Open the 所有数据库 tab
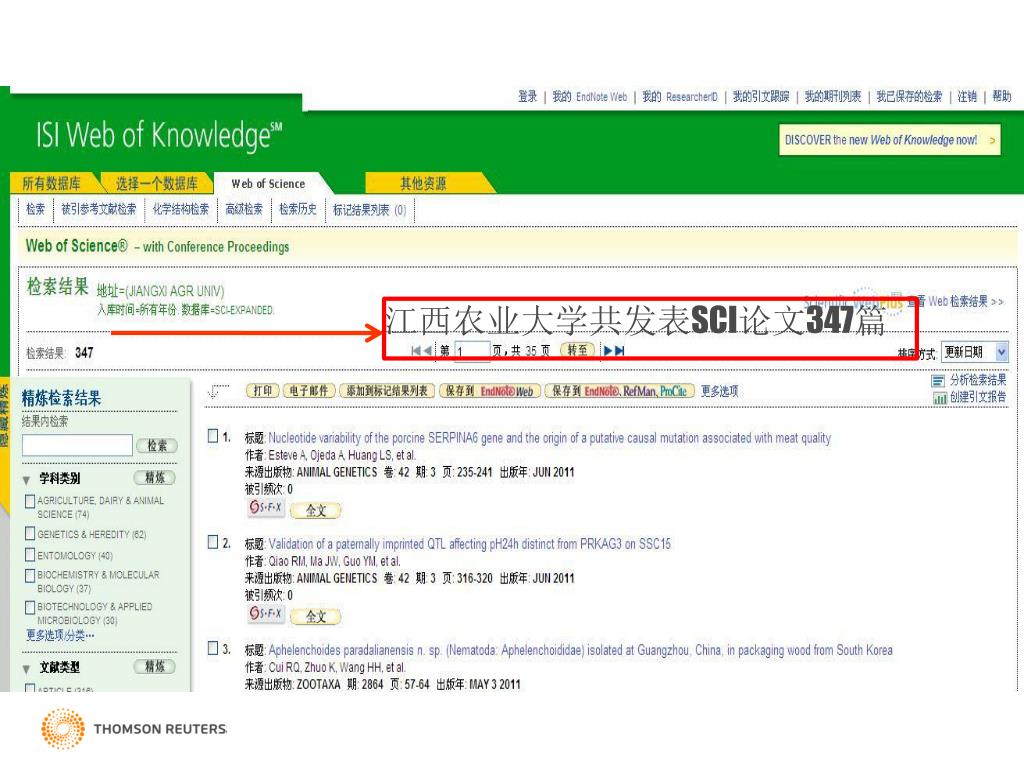Viewport: 1024px width, 768px height. tap(52, 184)
